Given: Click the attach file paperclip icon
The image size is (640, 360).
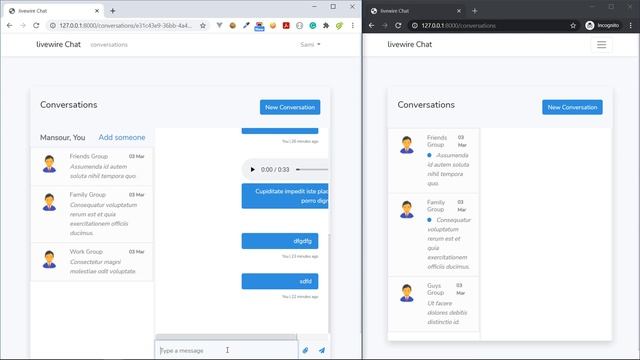Looking at the screenshot, I should tap(305, 350).
